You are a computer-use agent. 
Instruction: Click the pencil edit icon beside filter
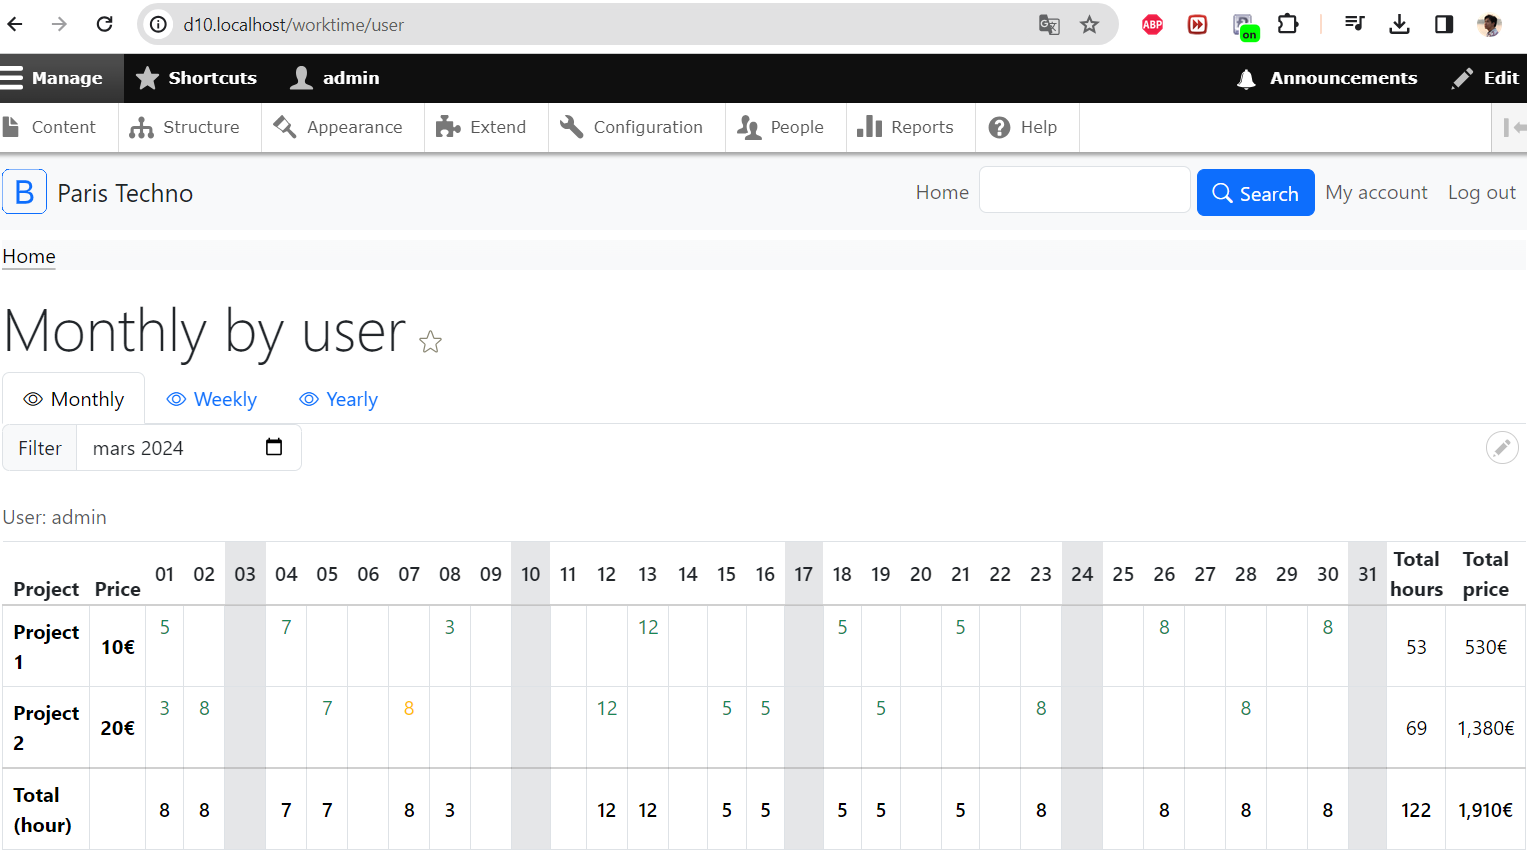(1502, 448)
